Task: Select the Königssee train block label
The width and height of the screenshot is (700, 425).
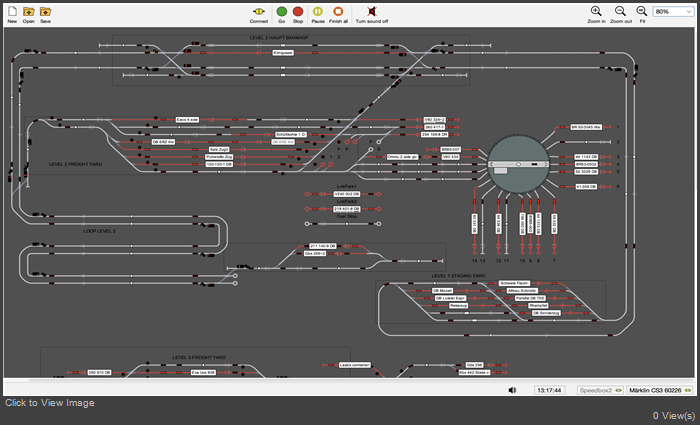Action: [283, 52]
